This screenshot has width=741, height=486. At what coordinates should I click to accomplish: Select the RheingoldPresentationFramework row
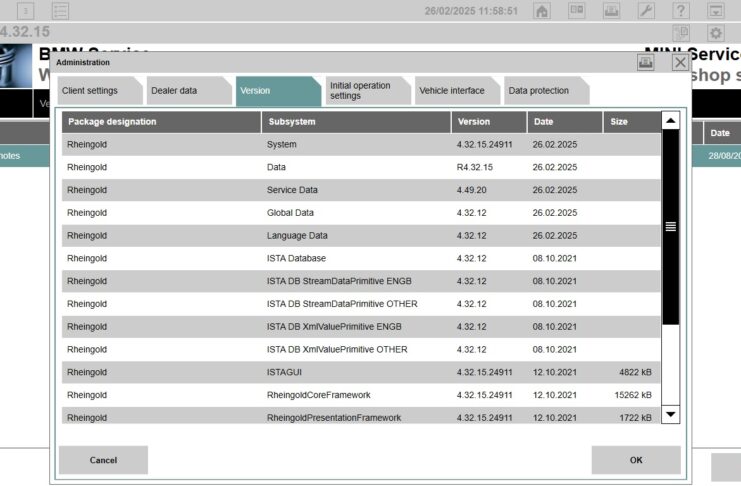point(361,416)
